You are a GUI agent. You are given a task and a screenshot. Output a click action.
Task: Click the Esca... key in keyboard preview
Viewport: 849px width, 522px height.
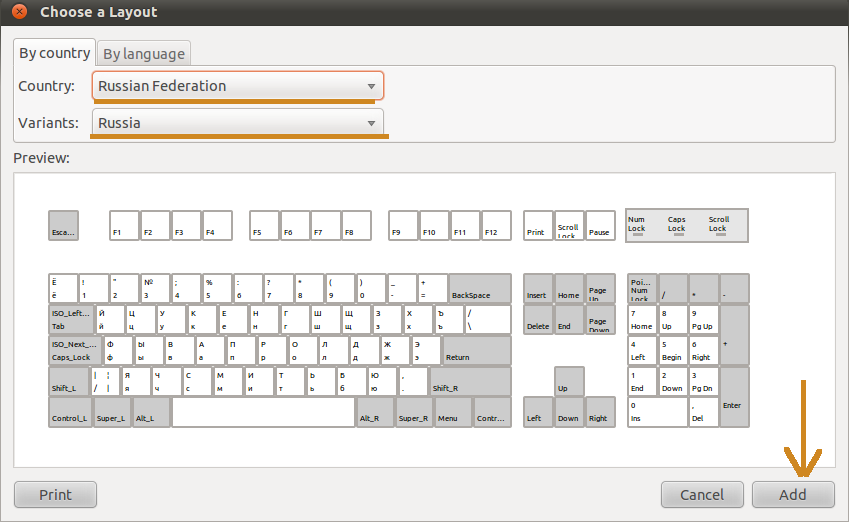(x=63, y=225)
